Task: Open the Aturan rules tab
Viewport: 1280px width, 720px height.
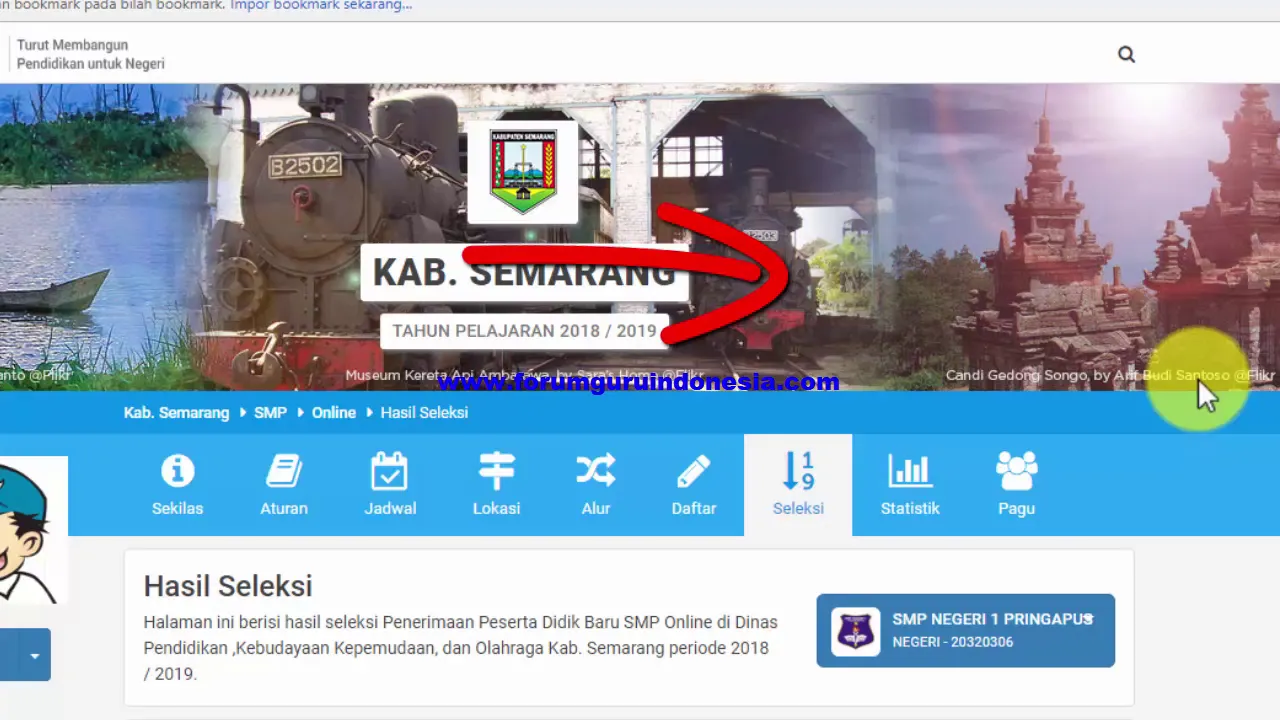Action: (284, 485)
